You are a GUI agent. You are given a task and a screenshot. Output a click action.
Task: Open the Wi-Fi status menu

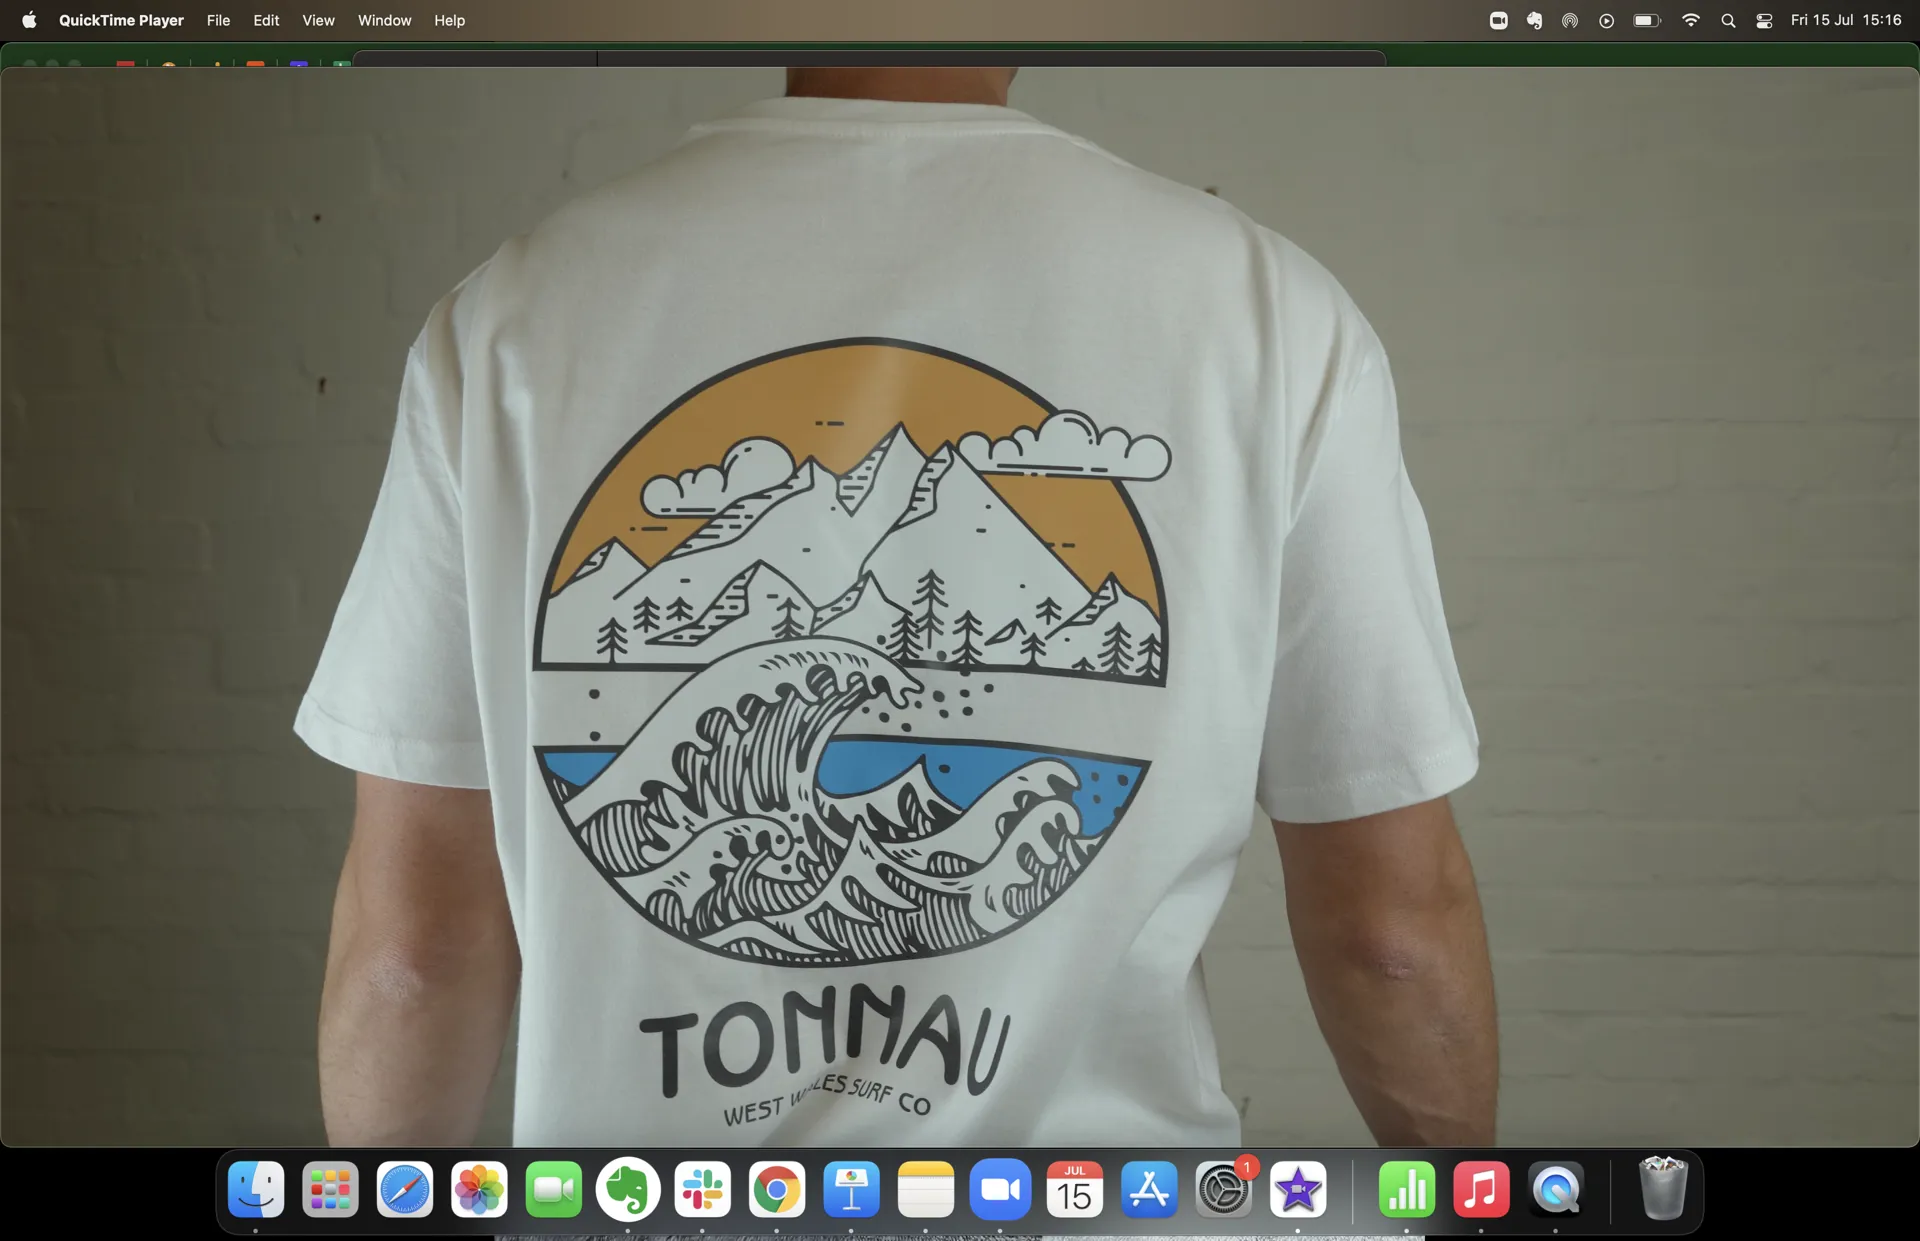[x=1690, y=20]
